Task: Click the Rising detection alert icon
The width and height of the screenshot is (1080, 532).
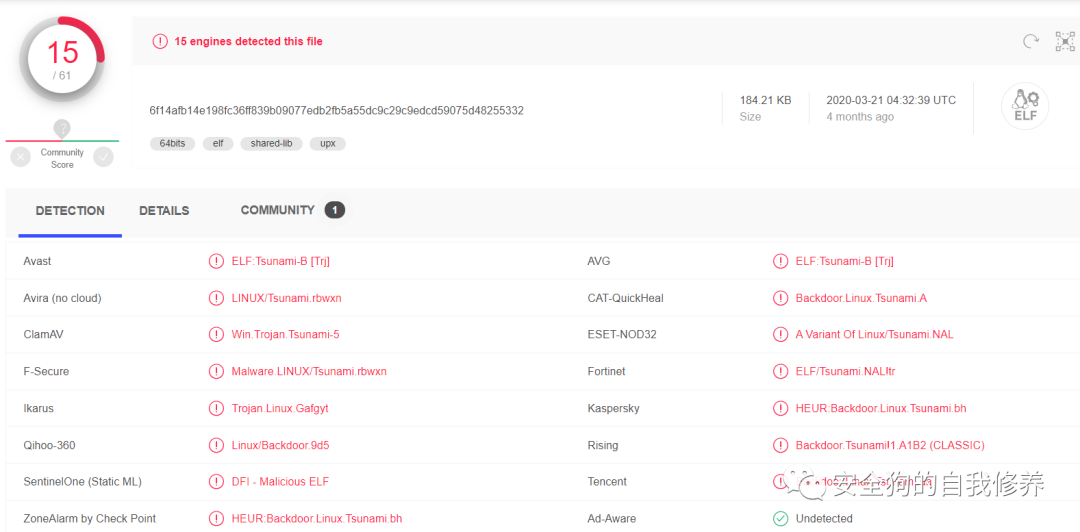Action: pyautogui.click(x=780, y=445)
